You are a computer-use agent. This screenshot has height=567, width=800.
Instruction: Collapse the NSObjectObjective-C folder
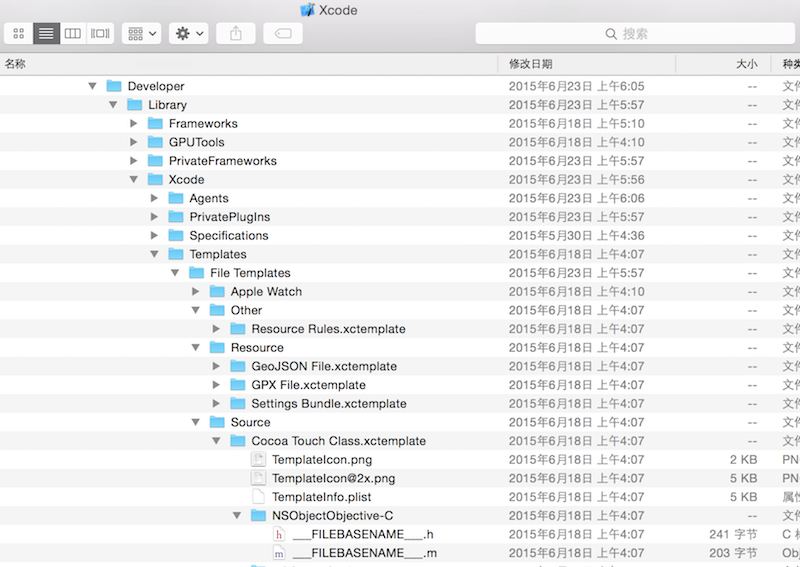[237, 515]
